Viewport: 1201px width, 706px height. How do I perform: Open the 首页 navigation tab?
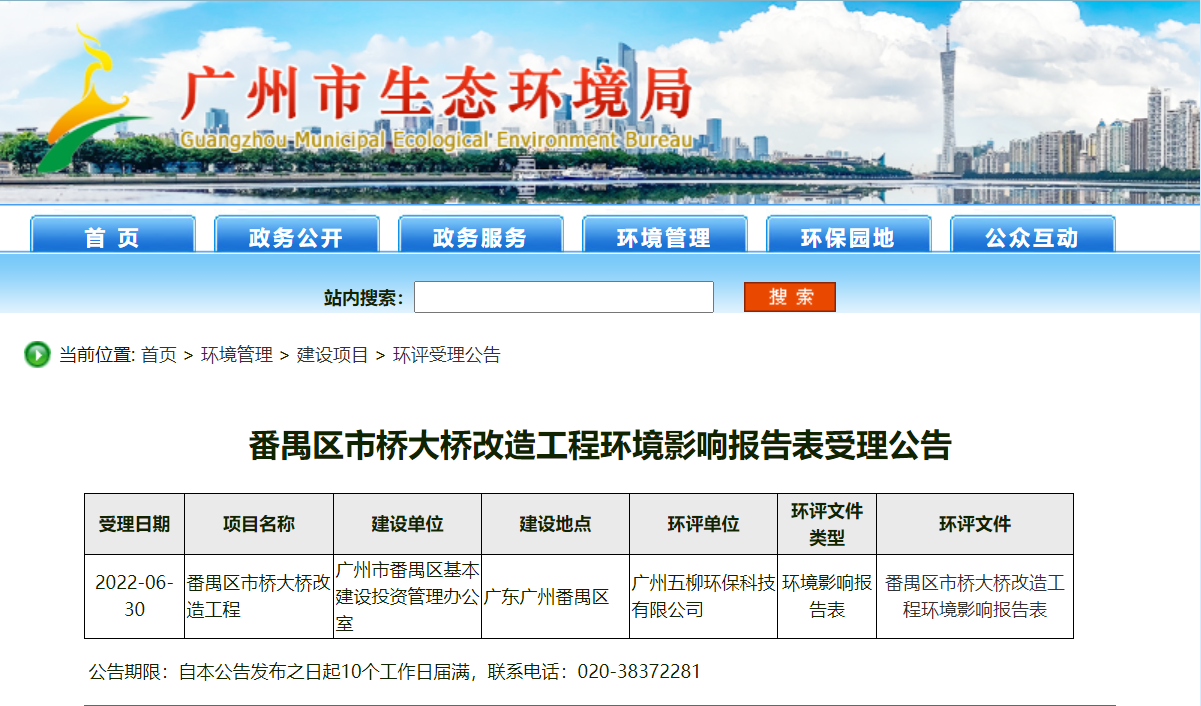click(112, 237)
